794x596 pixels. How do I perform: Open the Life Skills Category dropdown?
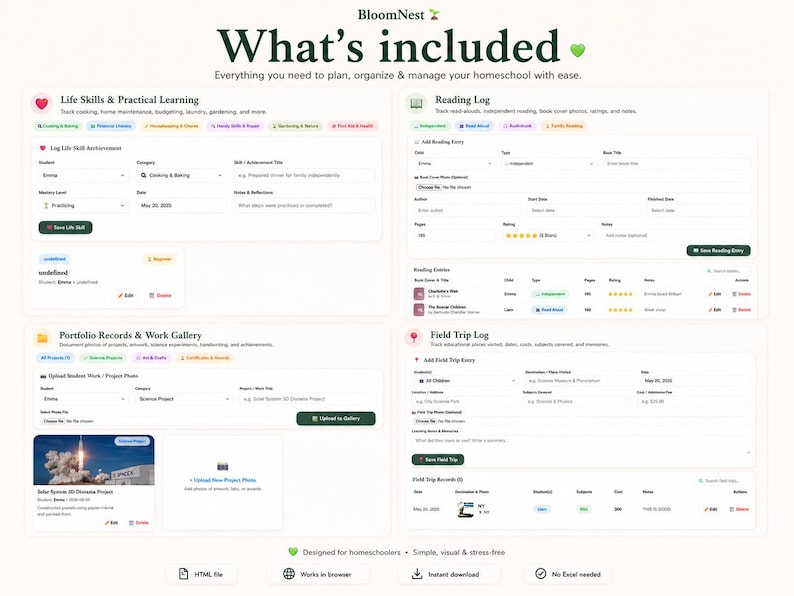[181, 175]
